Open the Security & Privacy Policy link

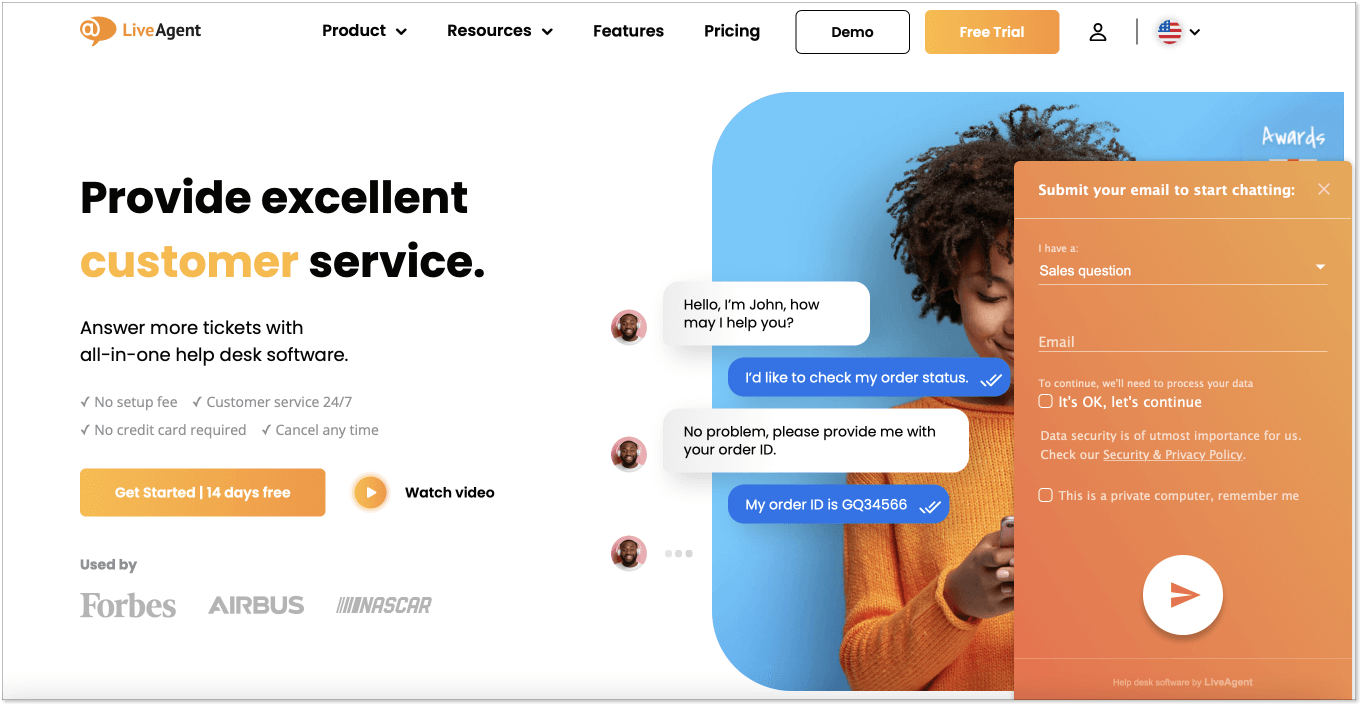coord(1173,454)
